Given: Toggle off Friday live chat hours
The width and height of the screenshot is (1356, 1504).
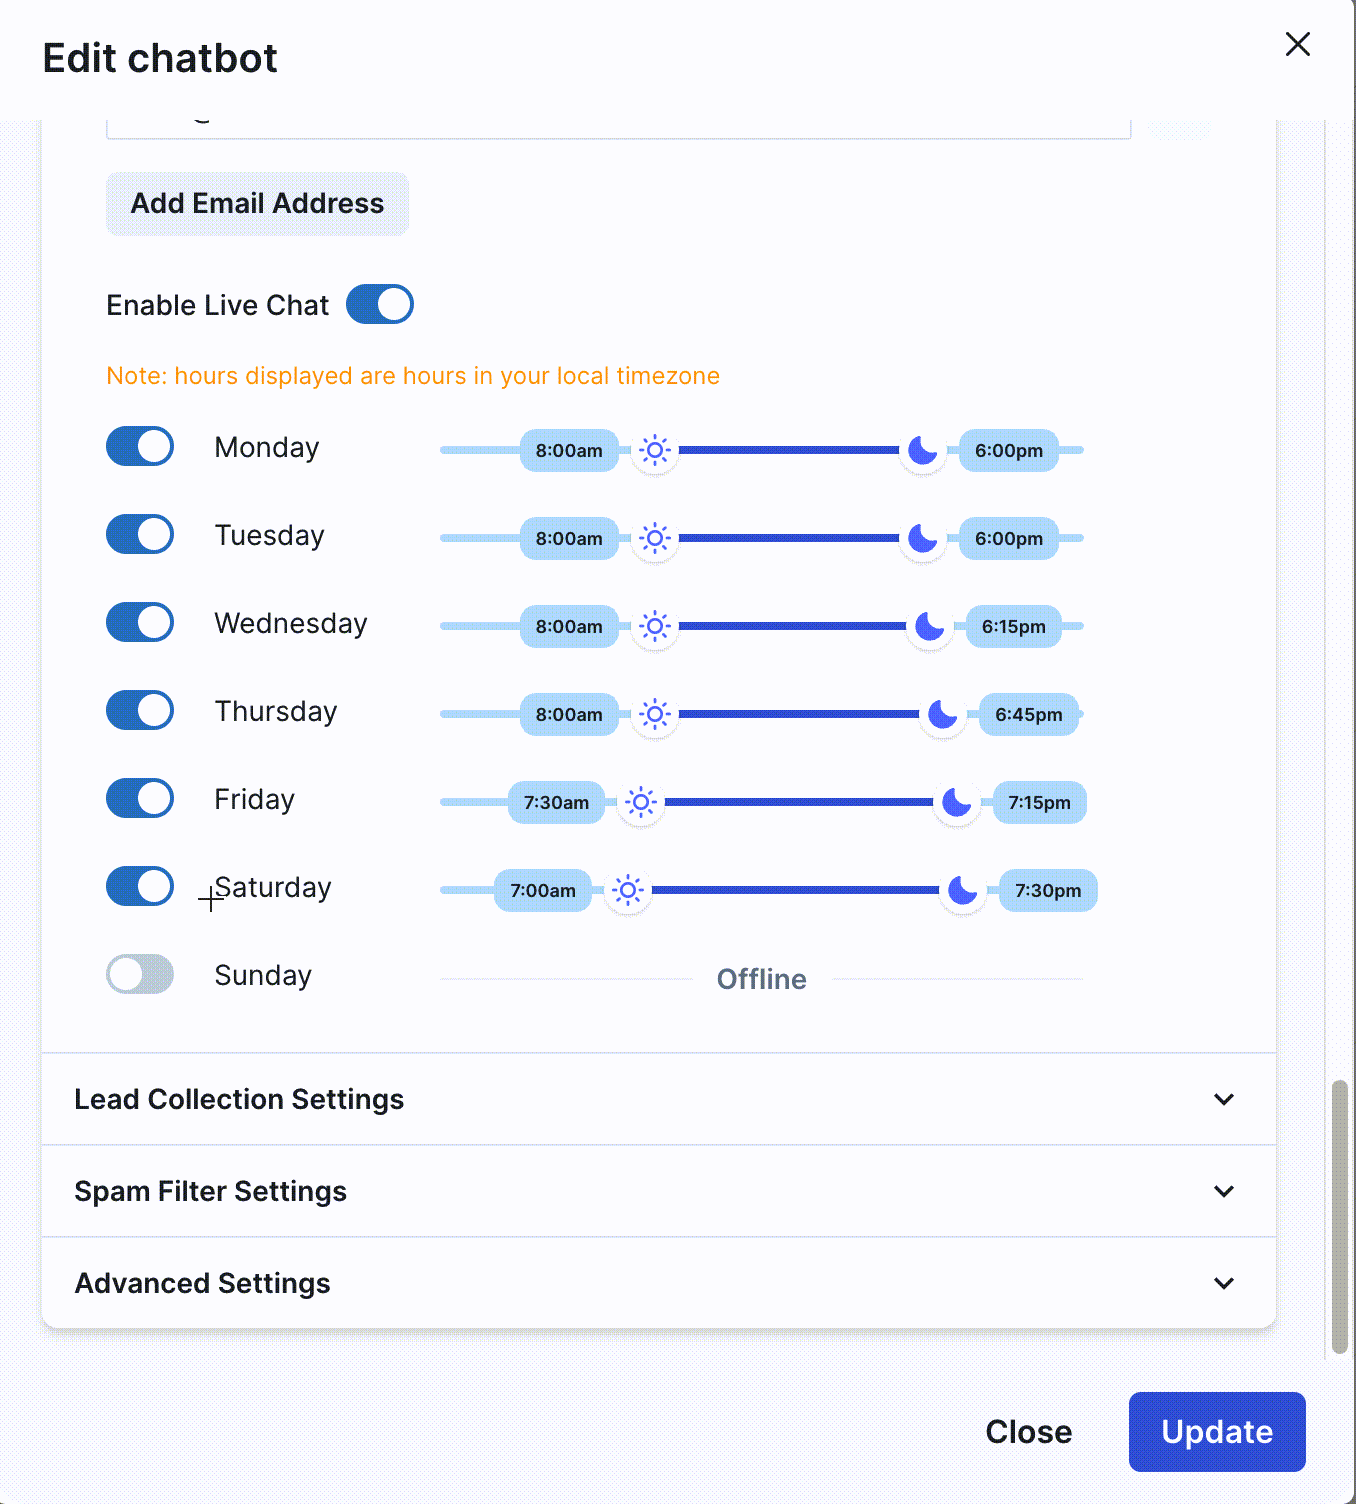Looking at the screenshot, I should point(140,799).
